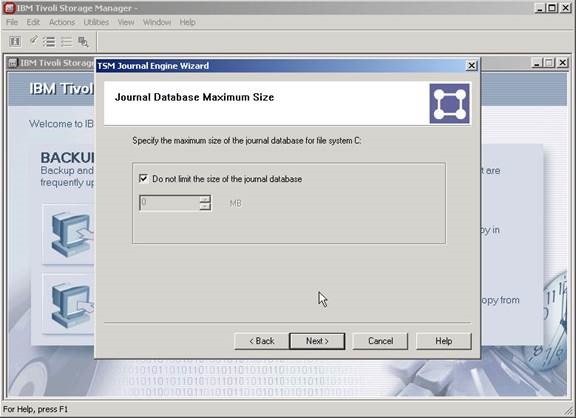Cancel the Journal Engine Wizard
Image resolution: width=576 pixels, height=418 pixels.
pyautogui.click(x=380, y=341)
